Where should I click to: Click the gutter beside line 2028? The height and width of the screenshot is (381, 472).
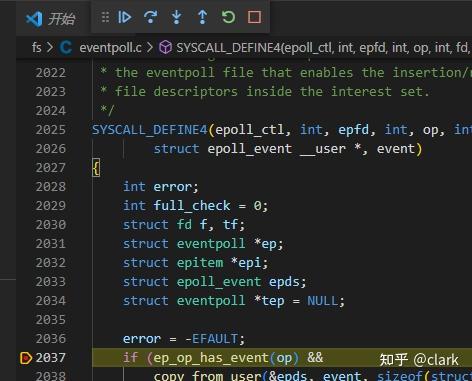coord(26,187)
